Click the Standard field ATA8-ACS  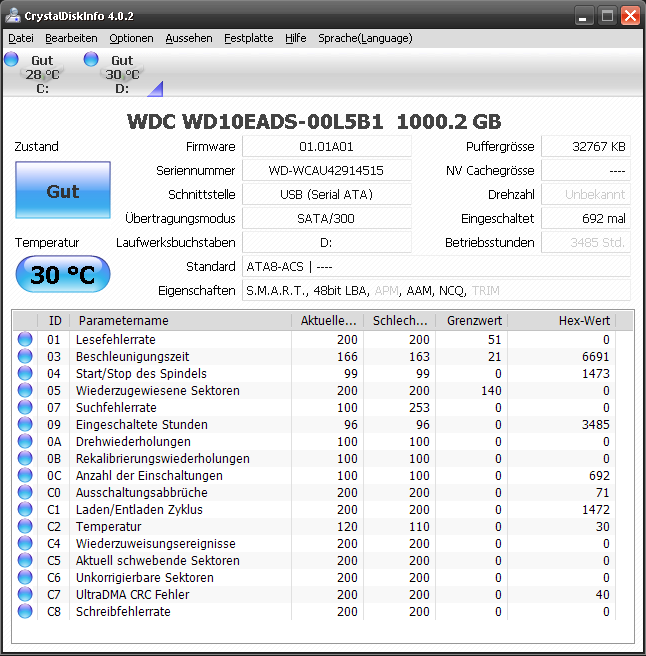tap(436, 266)
